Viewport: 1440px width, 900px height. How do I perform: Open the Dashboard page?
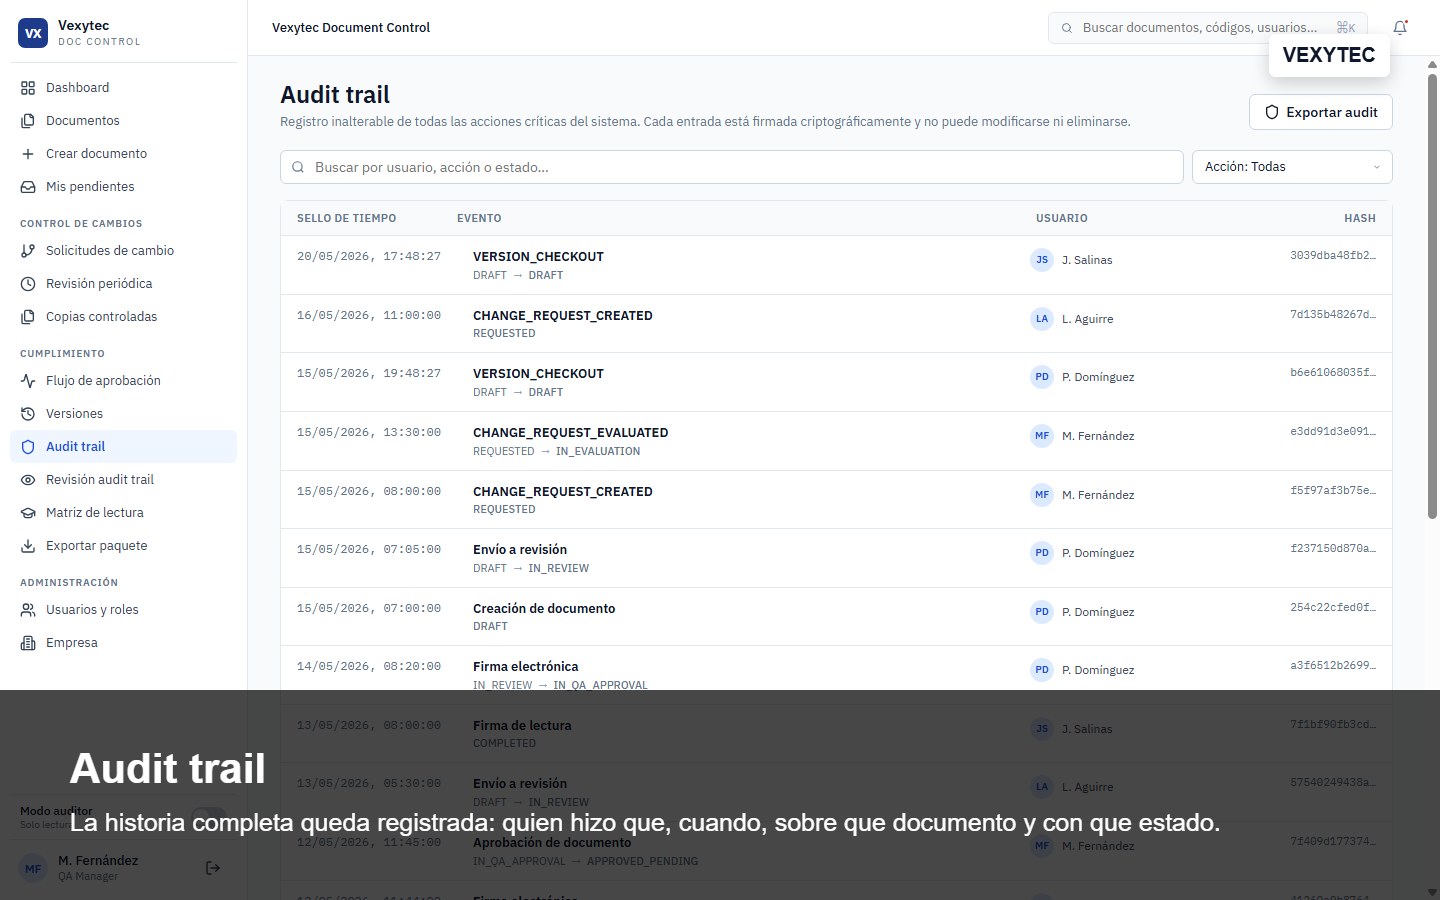pyautogui.click(x=124, y=88)
